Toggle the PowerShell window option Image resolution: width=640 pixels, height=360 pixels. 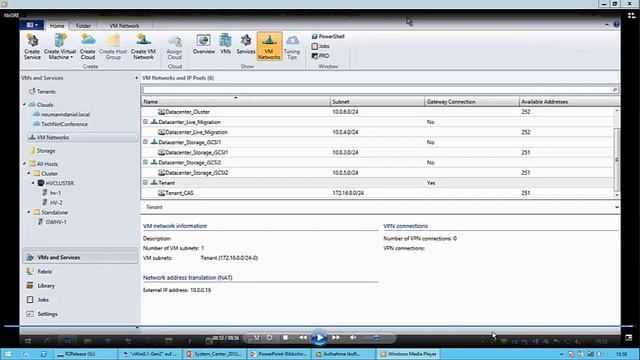[x=328, y=36]
